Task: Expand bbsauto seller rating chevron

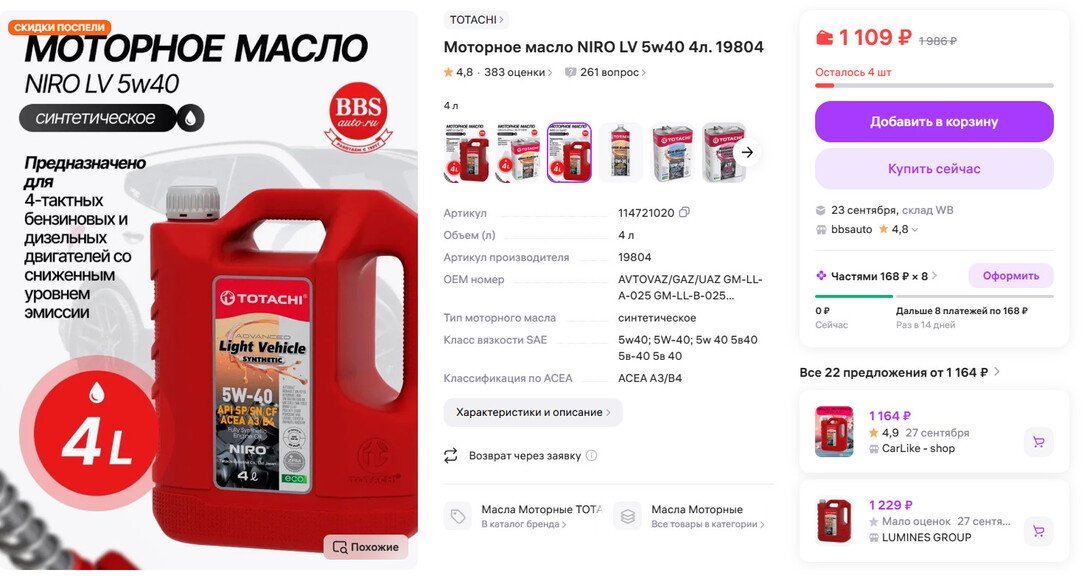Action: coord(915,229)
